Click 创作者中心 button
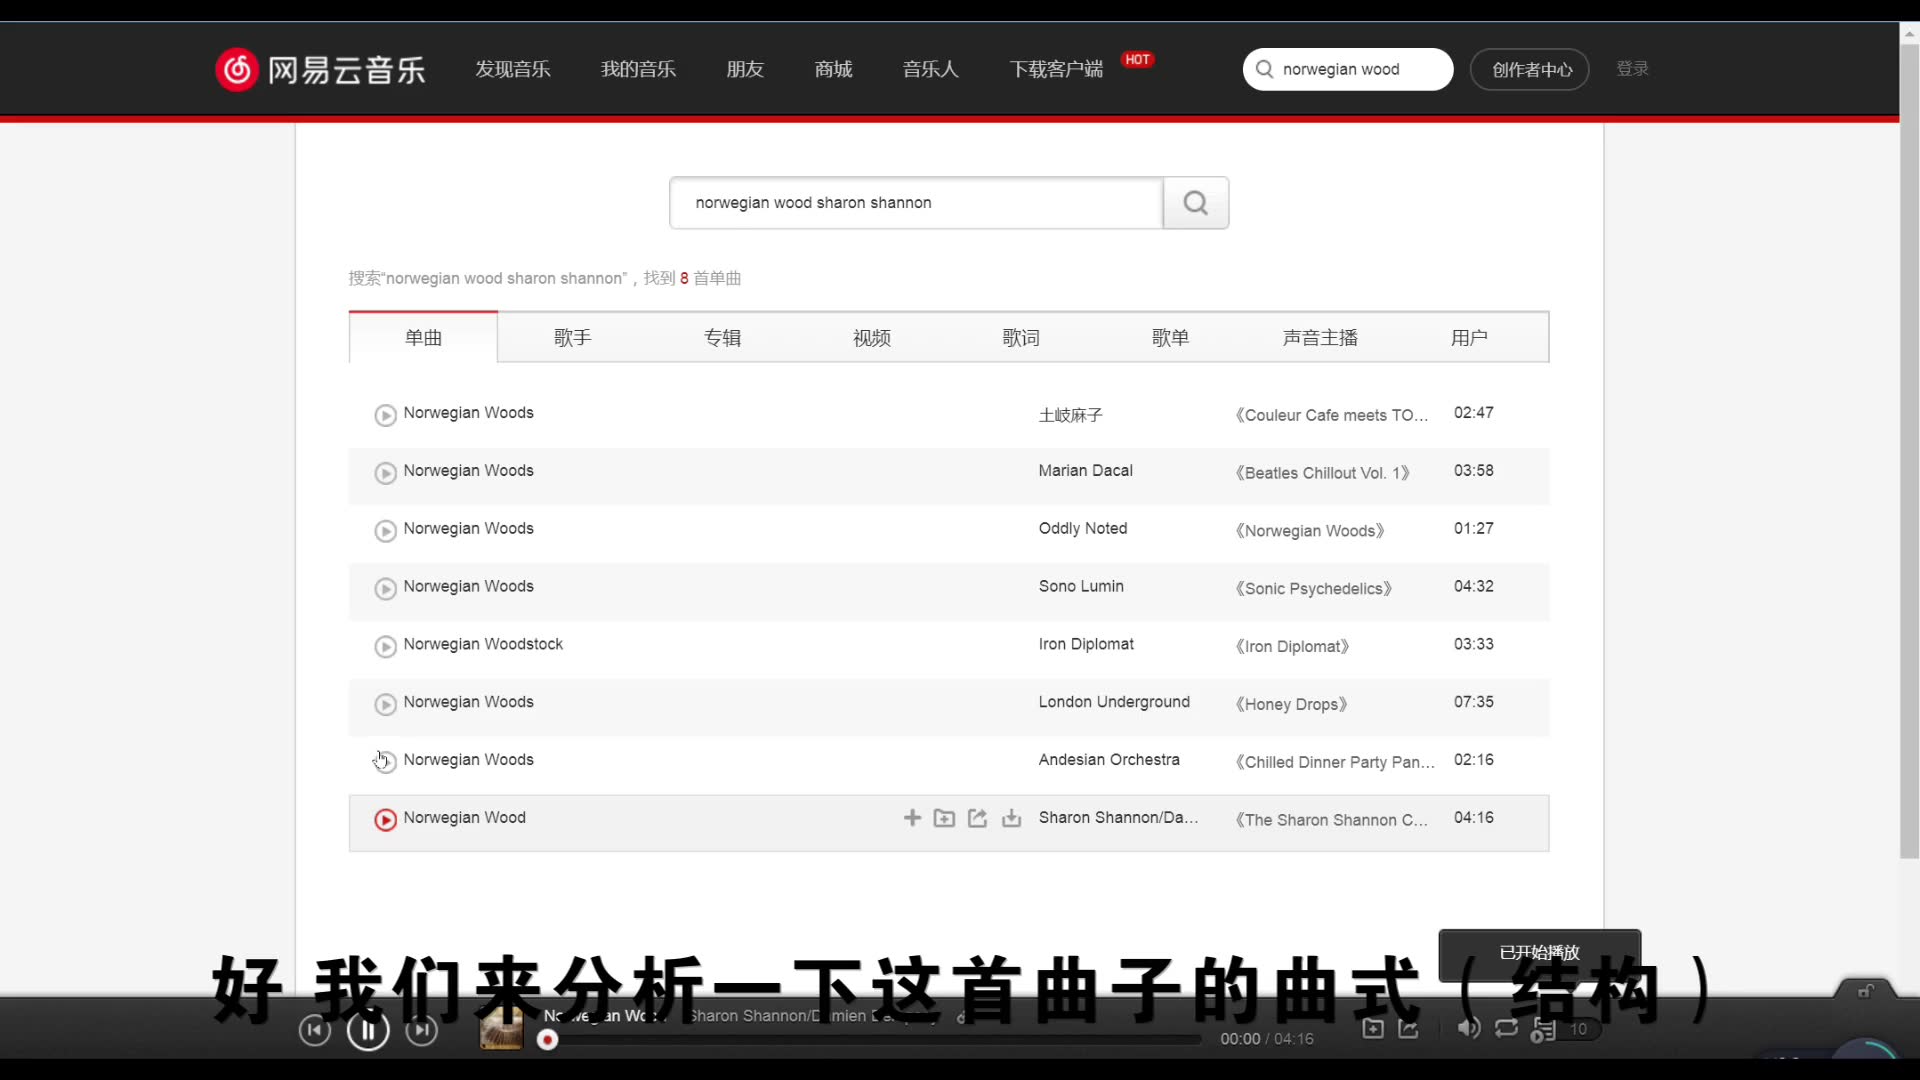 click(x=1531, y=69)
